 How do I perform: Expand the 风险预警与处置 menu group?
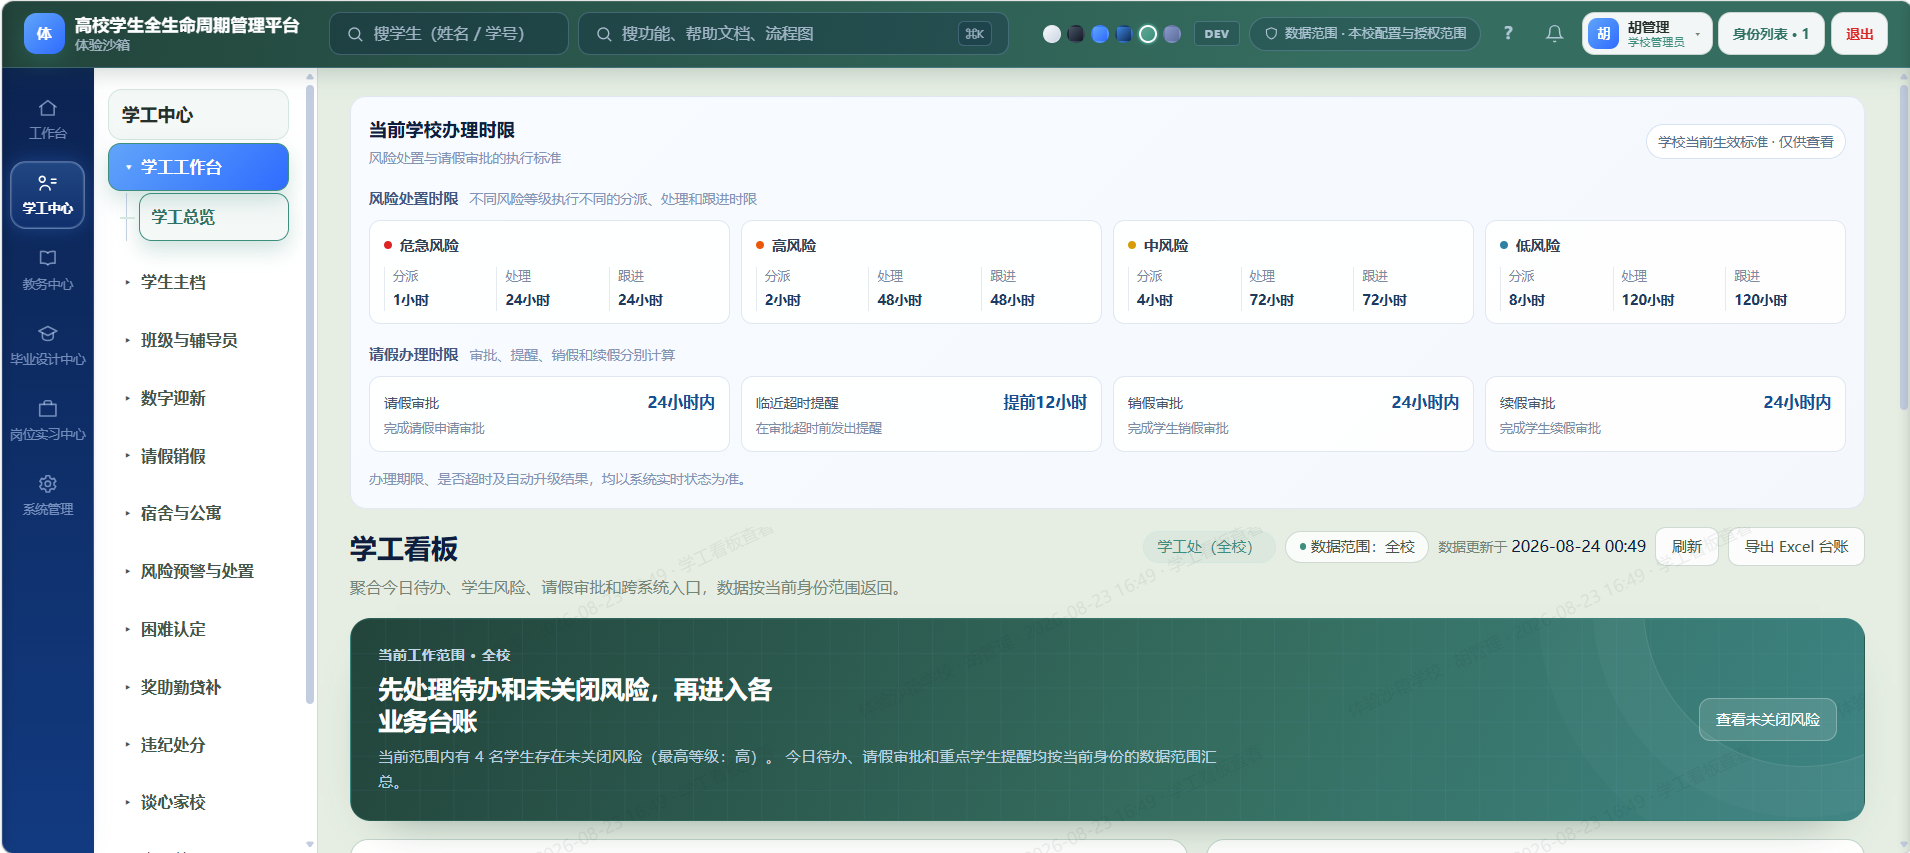[198, 571]
